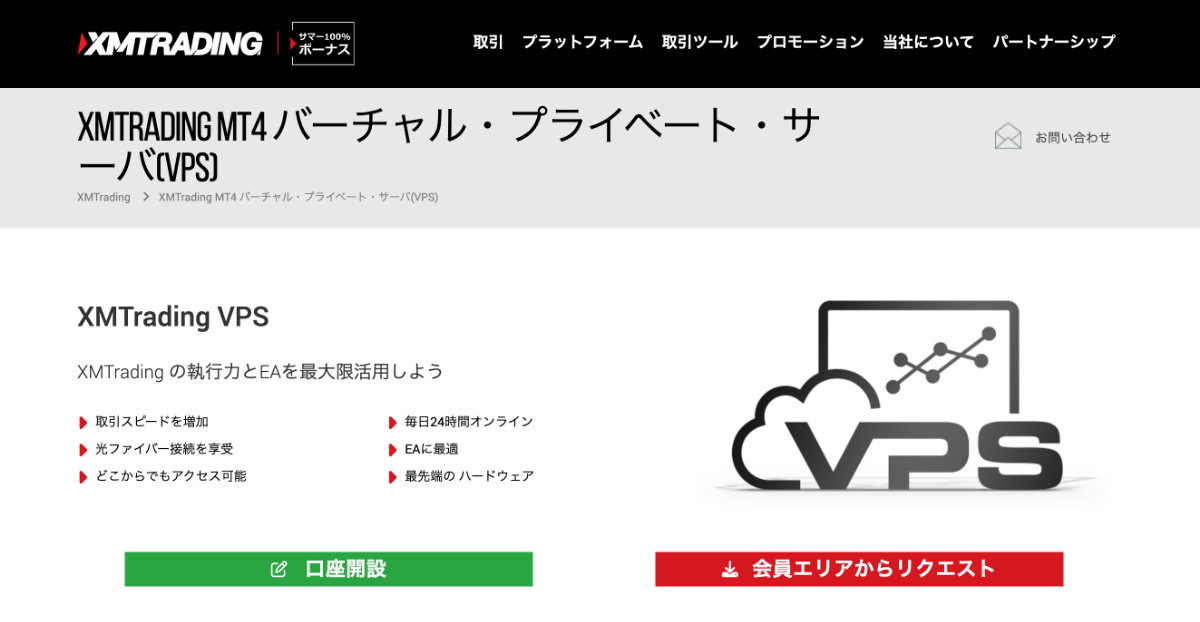Image resolution: width=1200 pixels, height=622 pixels.
Task: Click the download icon on request button
Action: tap(730, 570)
